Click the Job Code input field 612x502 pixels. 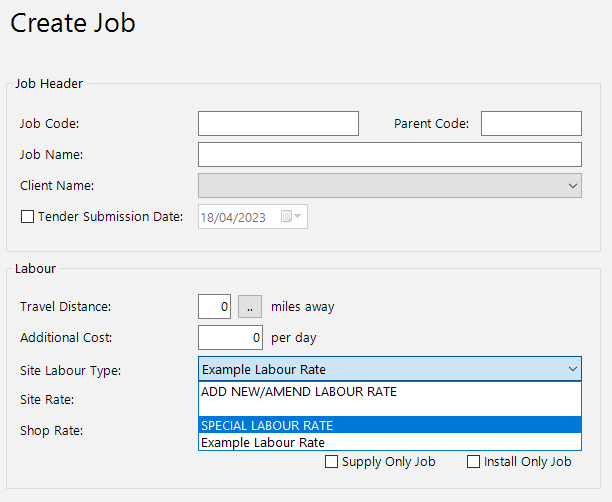coord(278,123)
